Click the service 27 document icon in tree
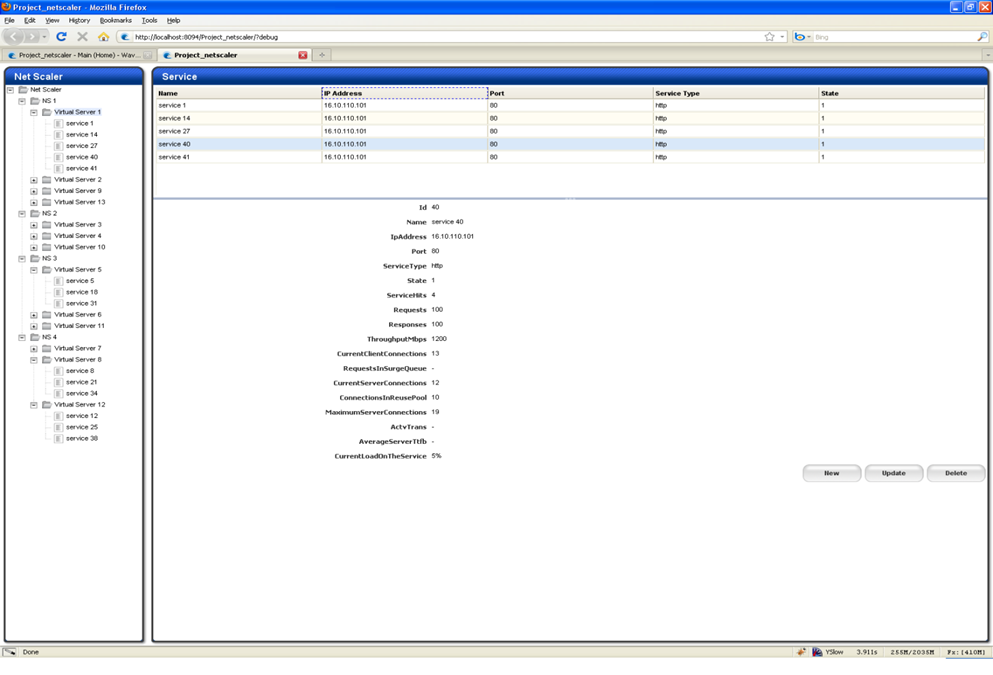Viewport: 993px width, 675px height. 58,146
